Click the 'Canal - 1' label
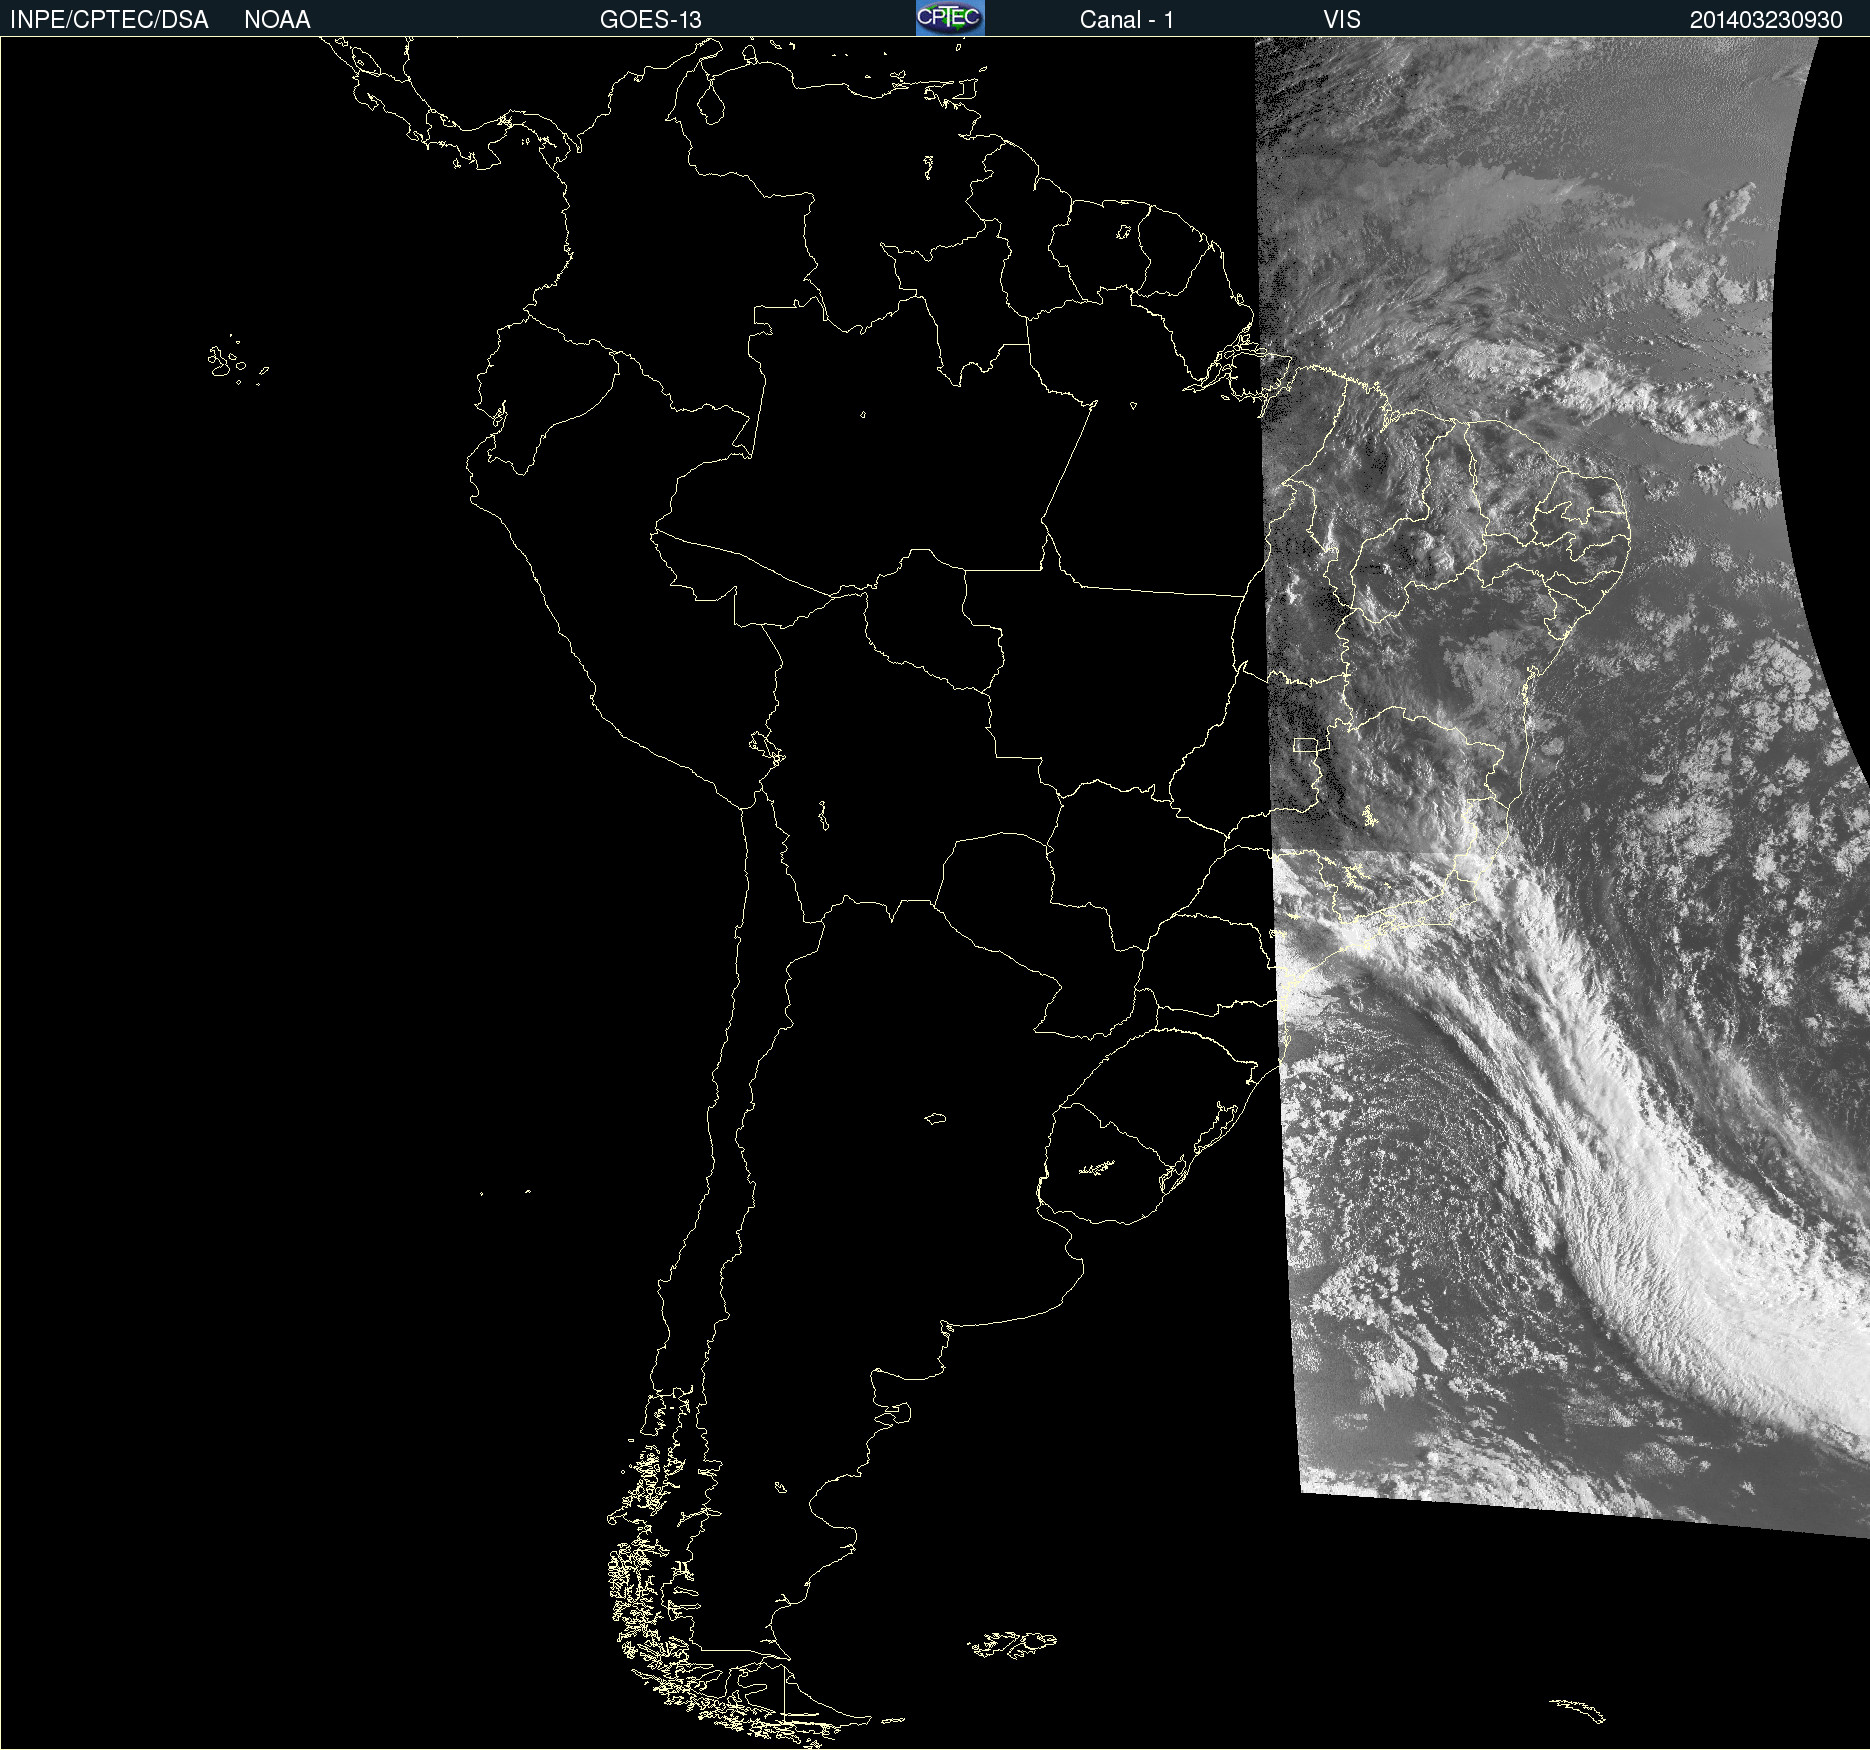Screen dimensions: 1870x1750 click(x=1127, y=20)
